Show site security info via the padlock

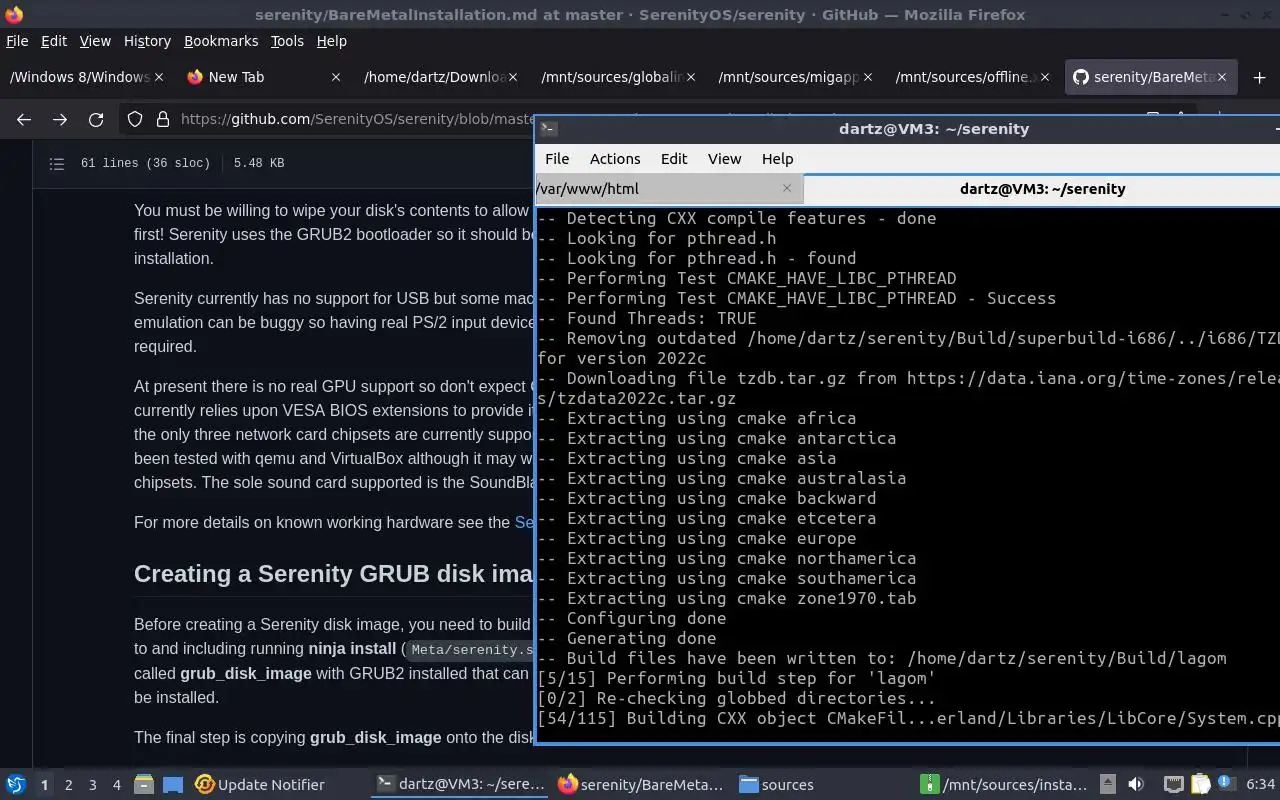(162, 119)
